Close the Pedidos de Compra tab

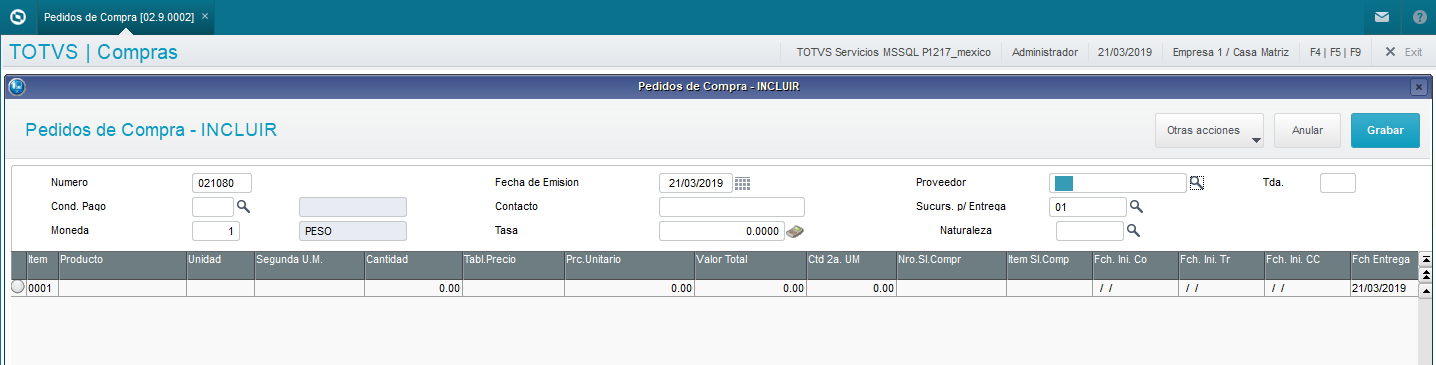(205, 17)
